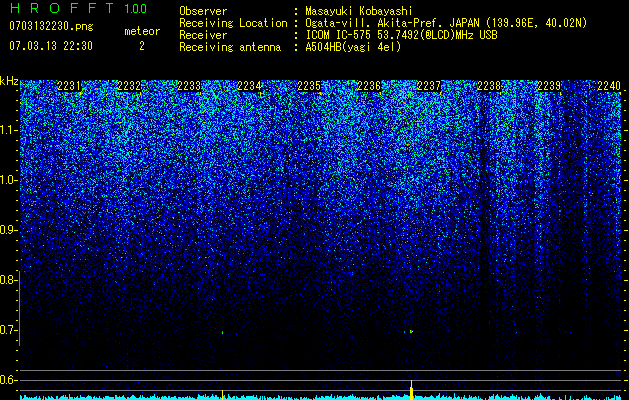Click the meteor echo dot near 2237
The height and width of the screenshot is (400, 629).
coord(411,331)
